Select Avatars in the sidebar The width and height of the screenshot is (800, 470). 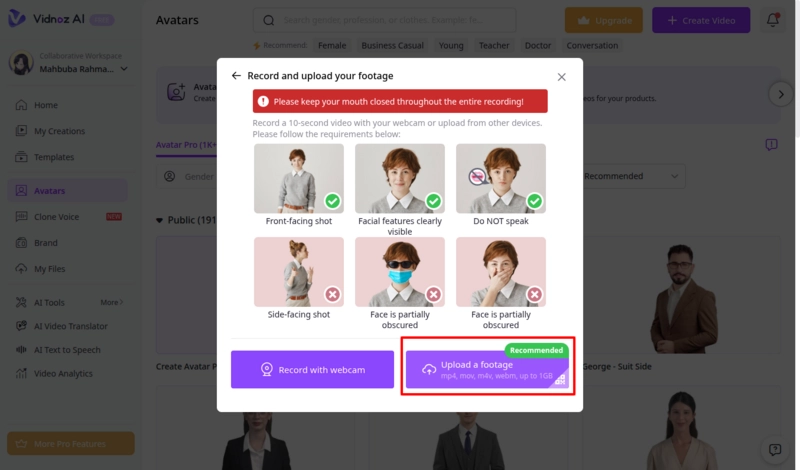tap(67, 191)
